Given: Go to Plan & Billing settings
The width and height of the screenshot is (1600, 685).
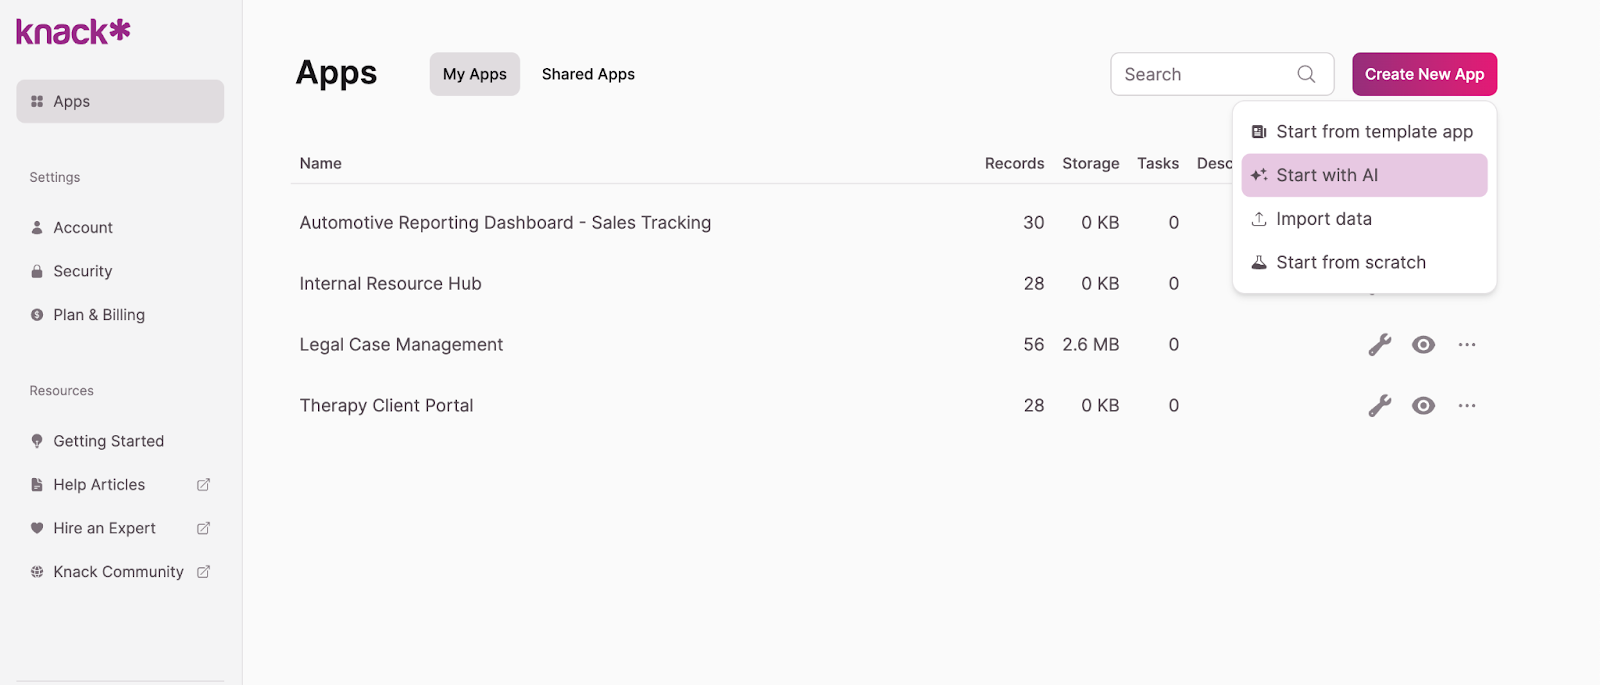Looking at the screenshot, I should [x=98, y=315].
